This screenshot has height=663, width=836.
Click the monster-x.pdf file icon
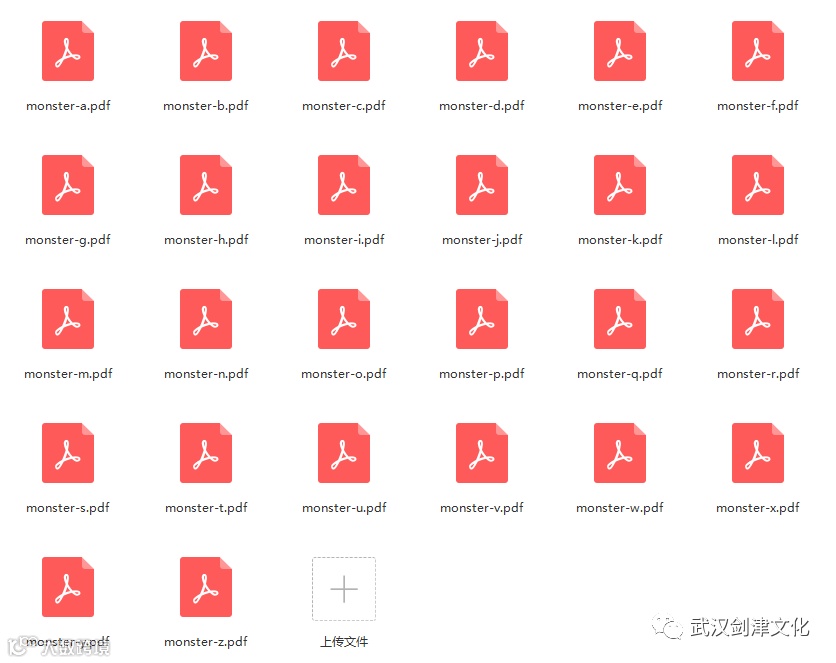click(758, 453)
